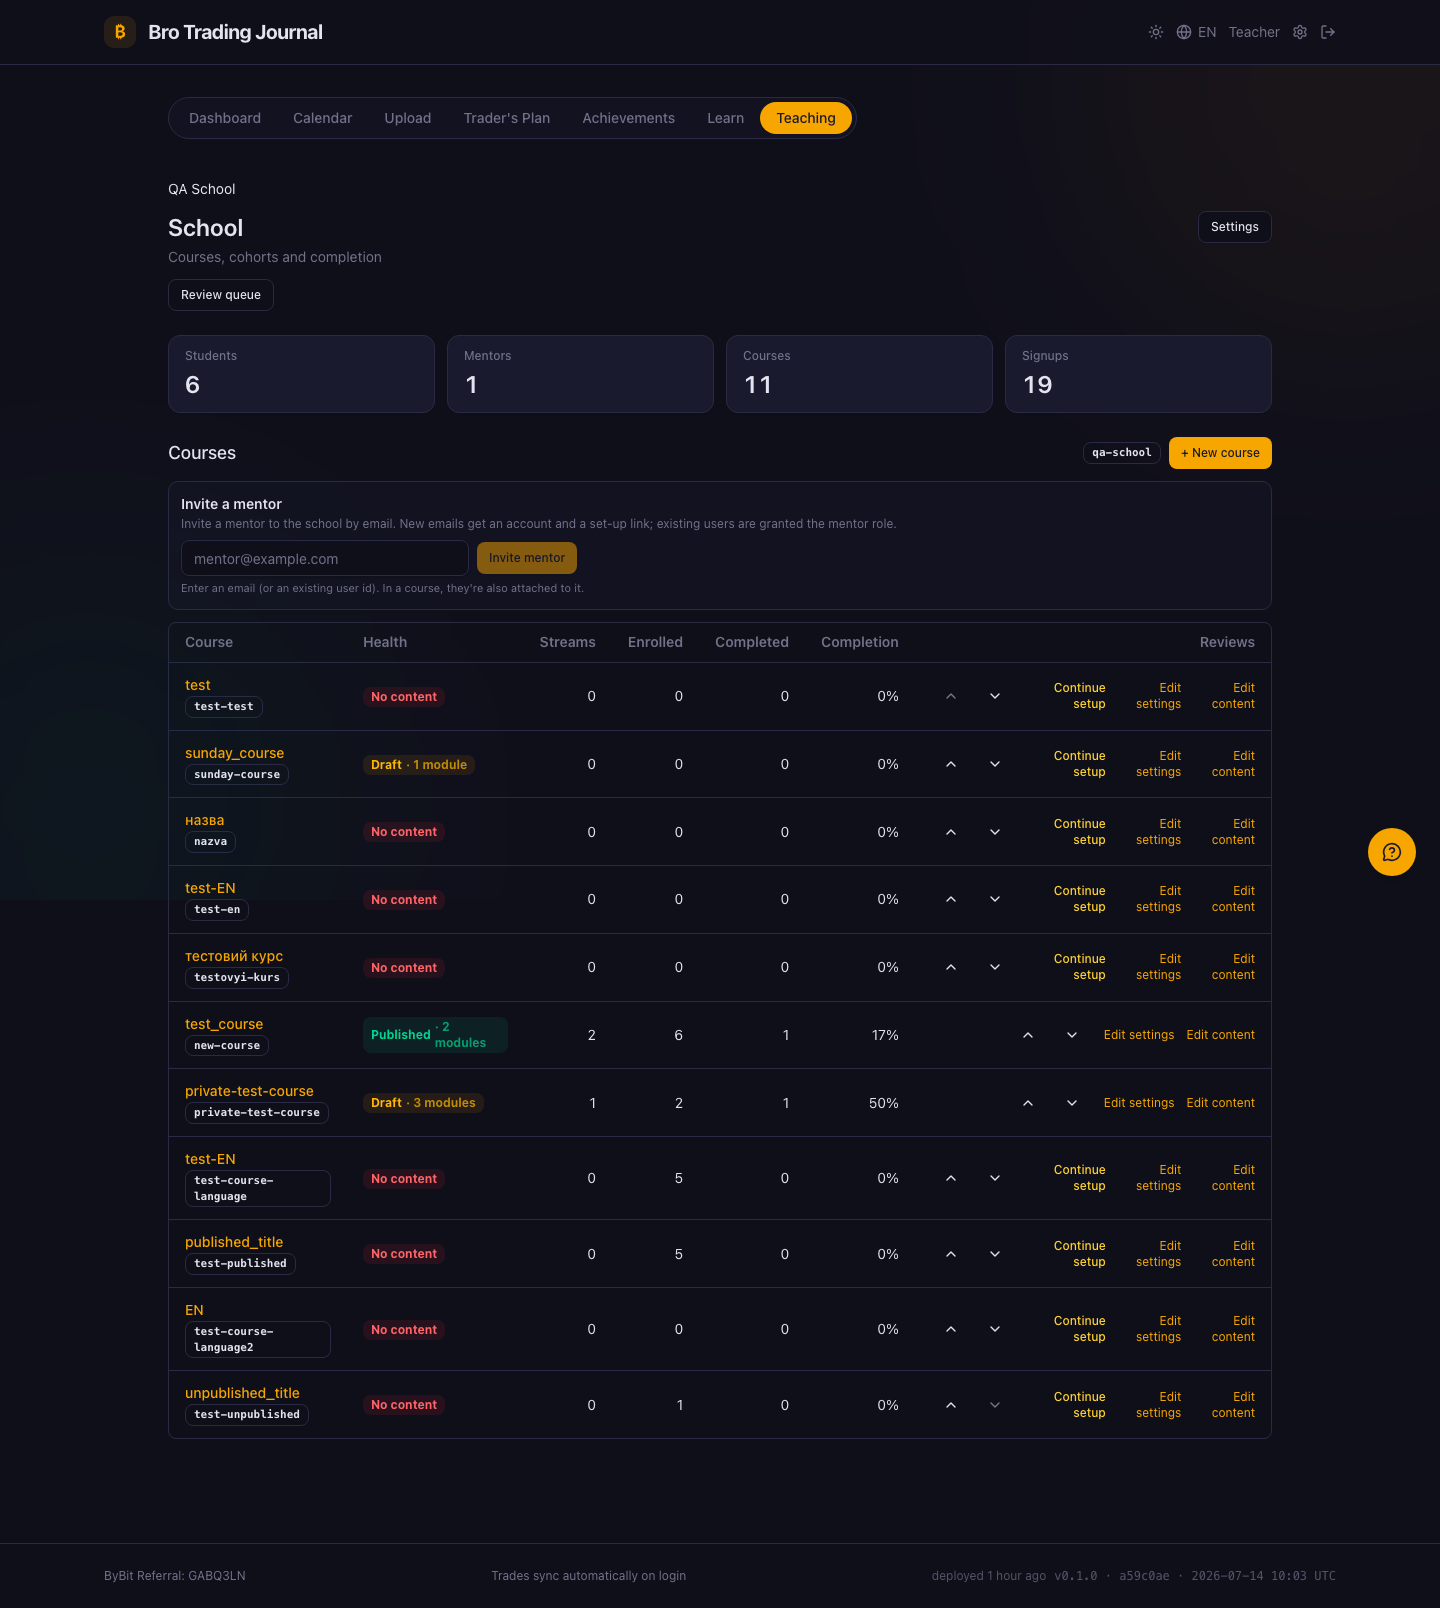Screen dimensions: 1440x1608
Task: Click the Signups count card
Action: pos(1138,374)
